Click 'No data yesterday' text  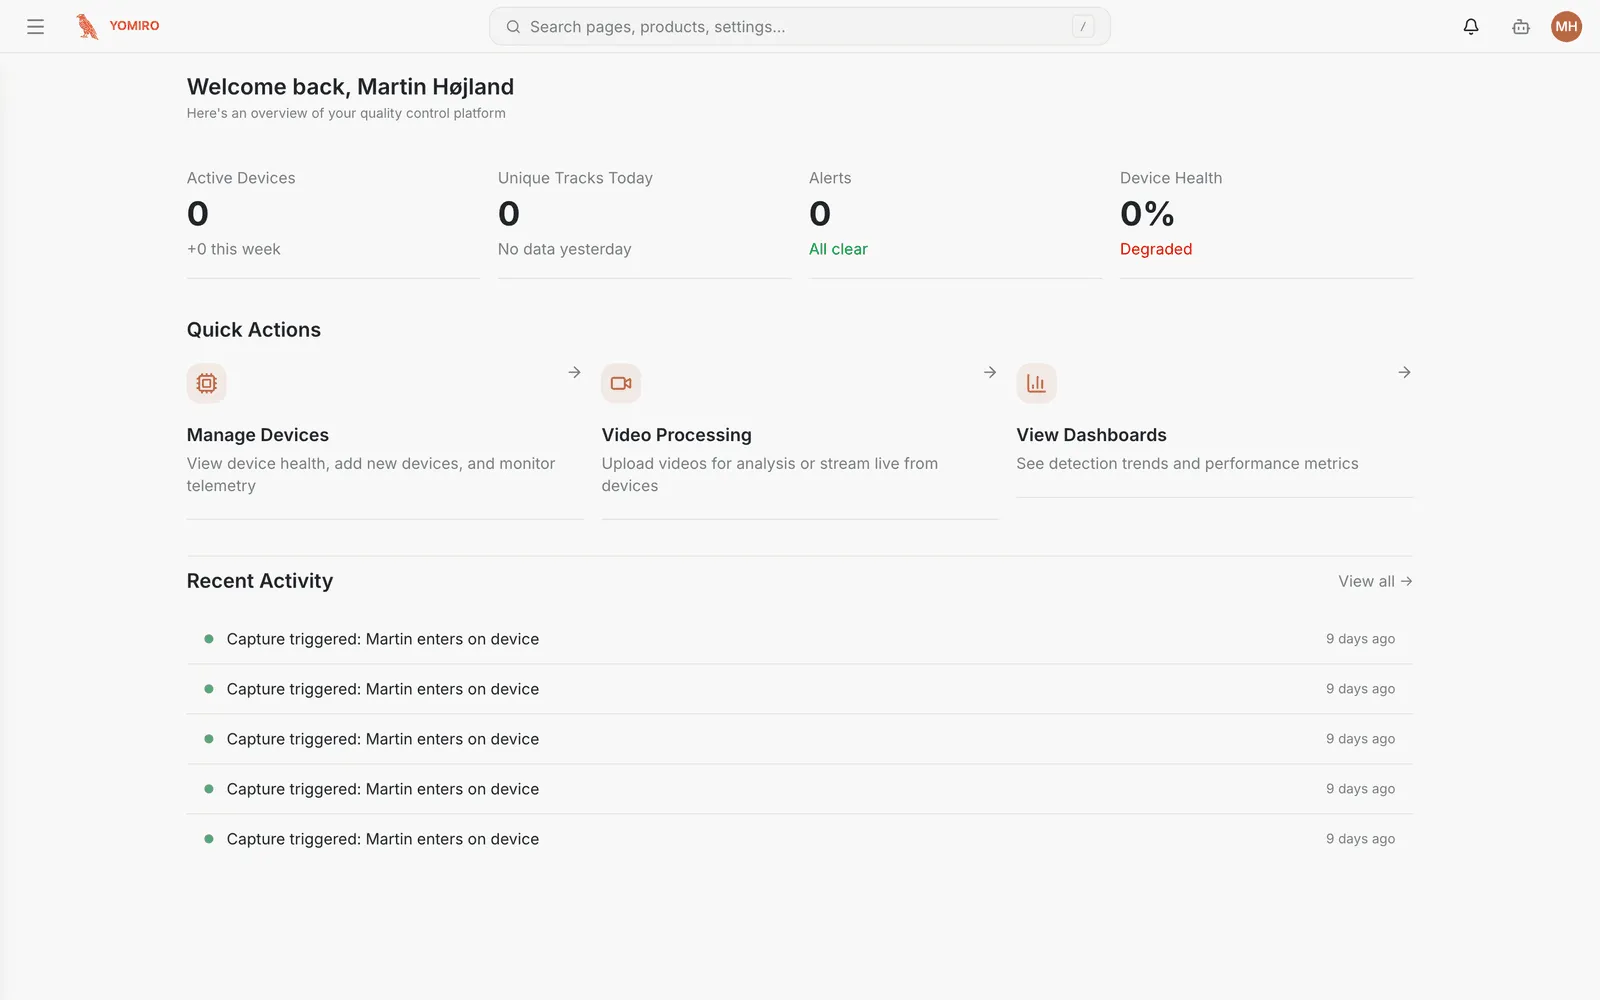pos(565,249)
